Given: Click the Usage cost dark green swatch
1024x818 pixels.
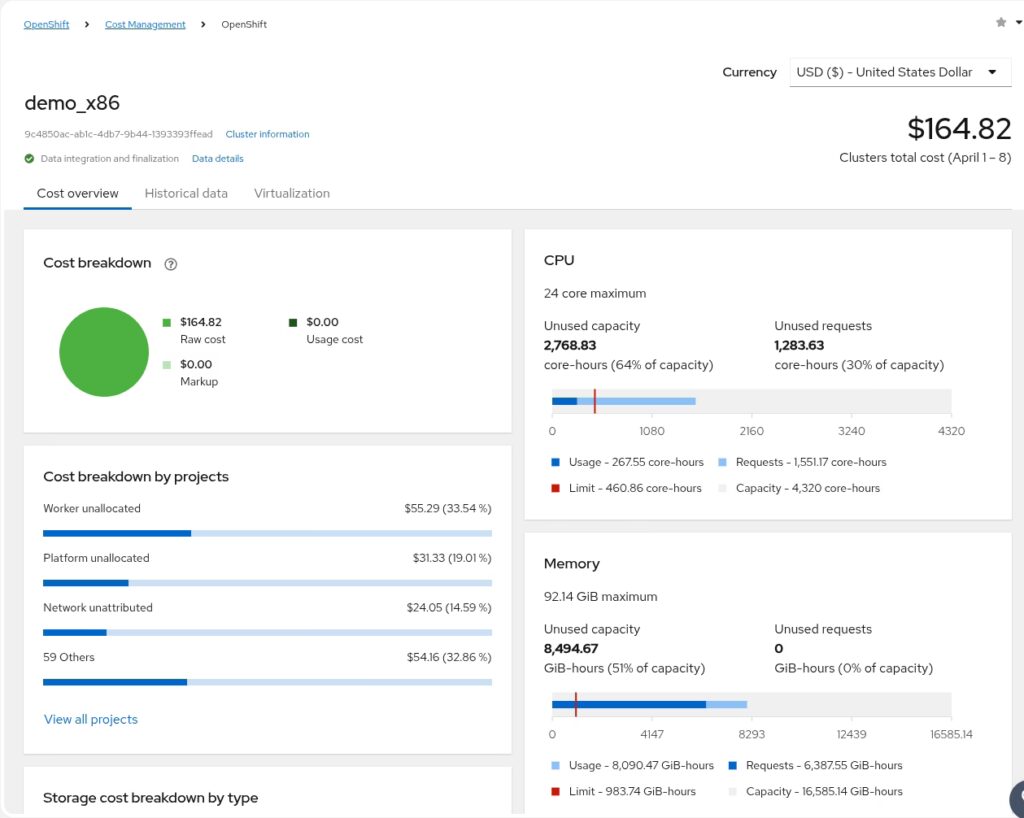Looking at the screenshot, I should 293,322.
